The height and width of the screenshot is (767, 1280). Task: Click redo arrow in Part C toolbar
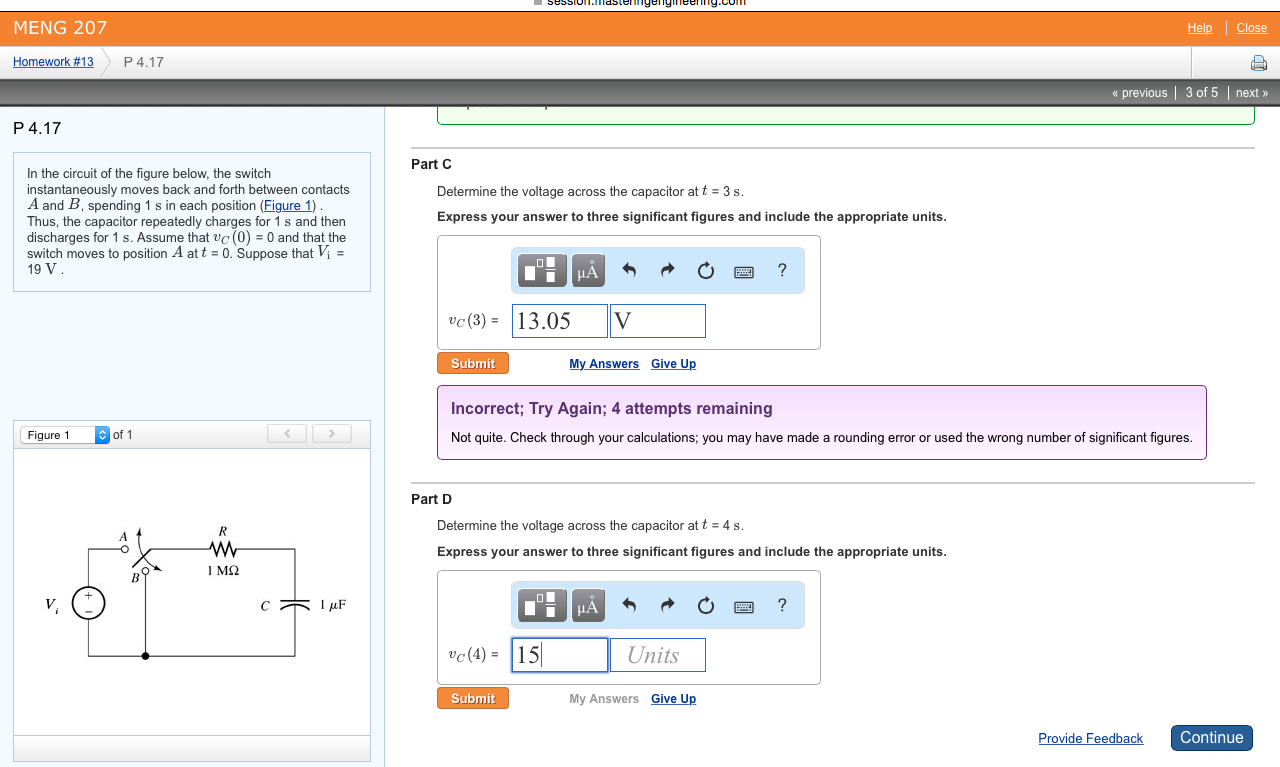coord(667,270)
